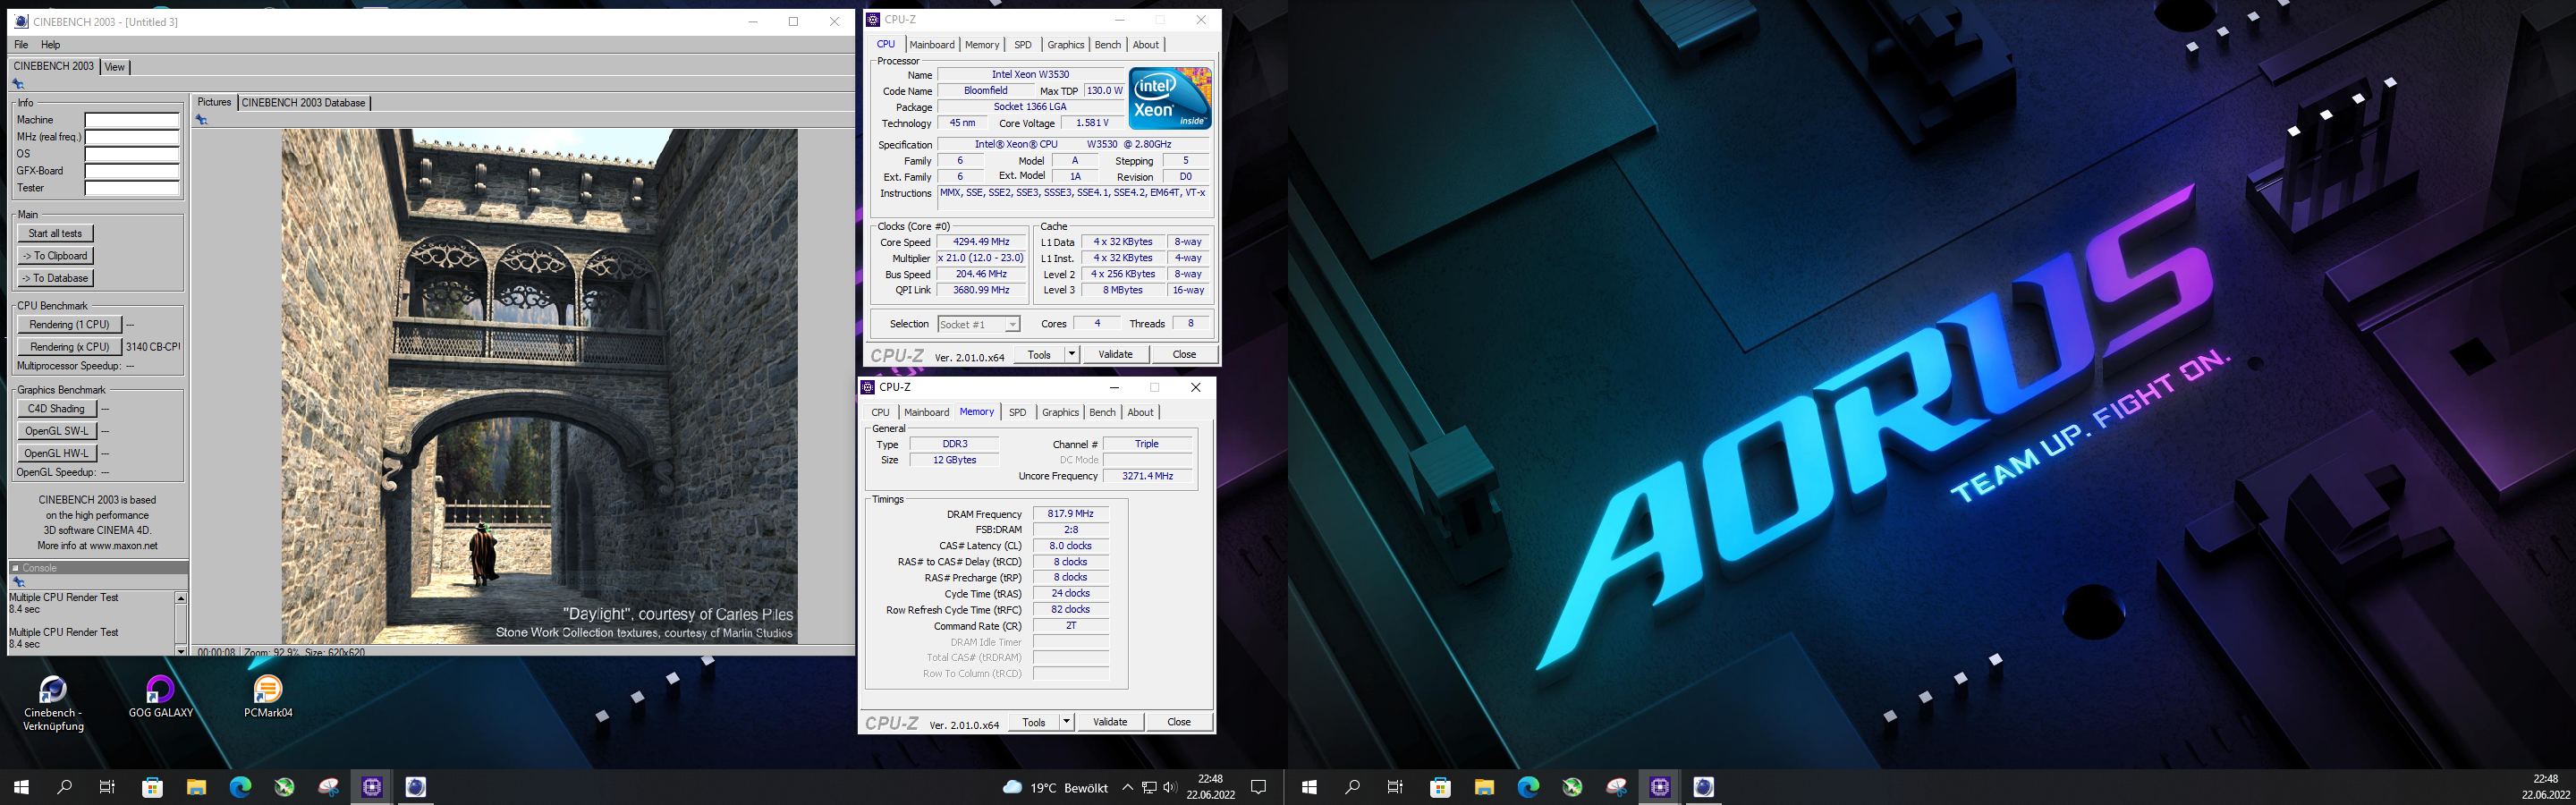This screenshot has height=805, width=2576.
Task: Open Windows Start menu on left monitor
Action: click(21, 787)
